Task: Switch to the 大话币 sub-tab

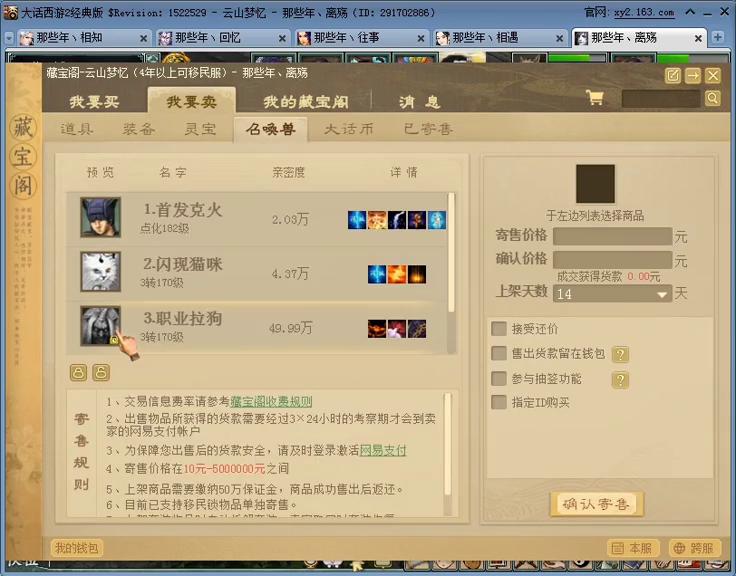Action: [x=349, y=129]
